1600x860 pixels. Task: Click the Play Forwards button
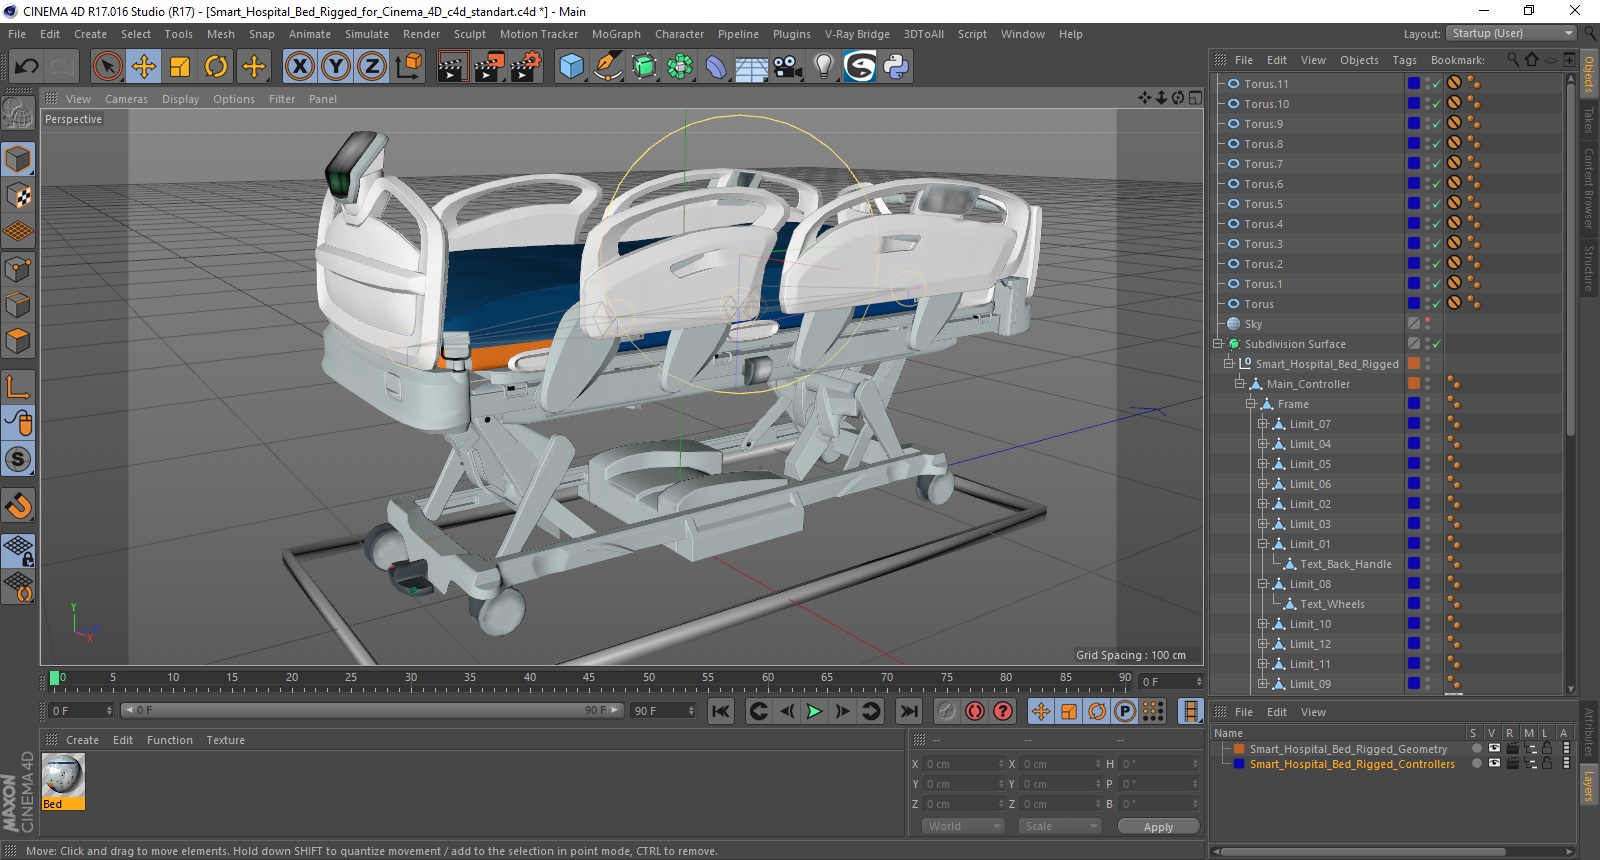pos(814,711)
